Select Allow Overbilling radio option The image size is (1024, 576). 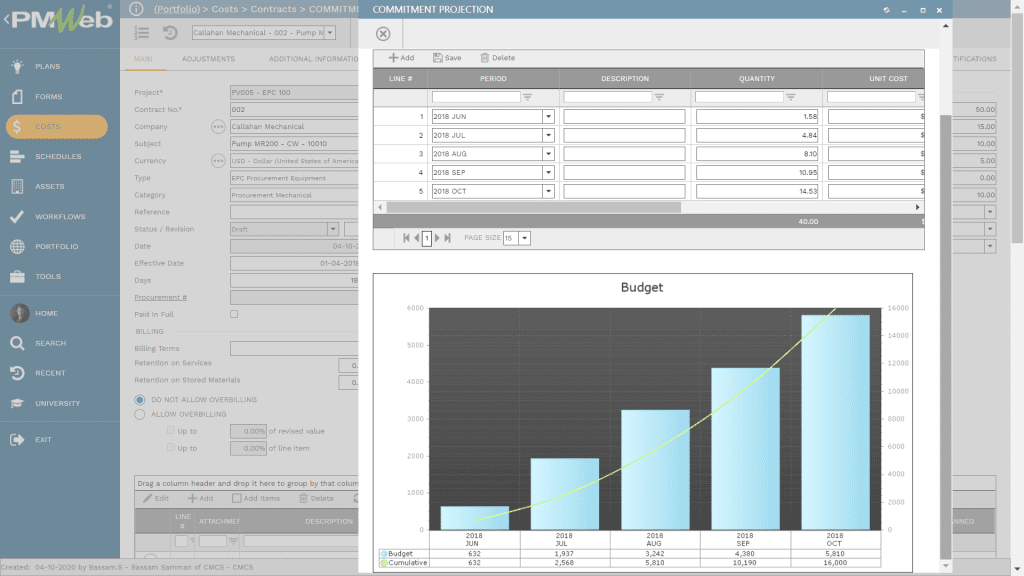pyautogui.click(x=140, y=415)
